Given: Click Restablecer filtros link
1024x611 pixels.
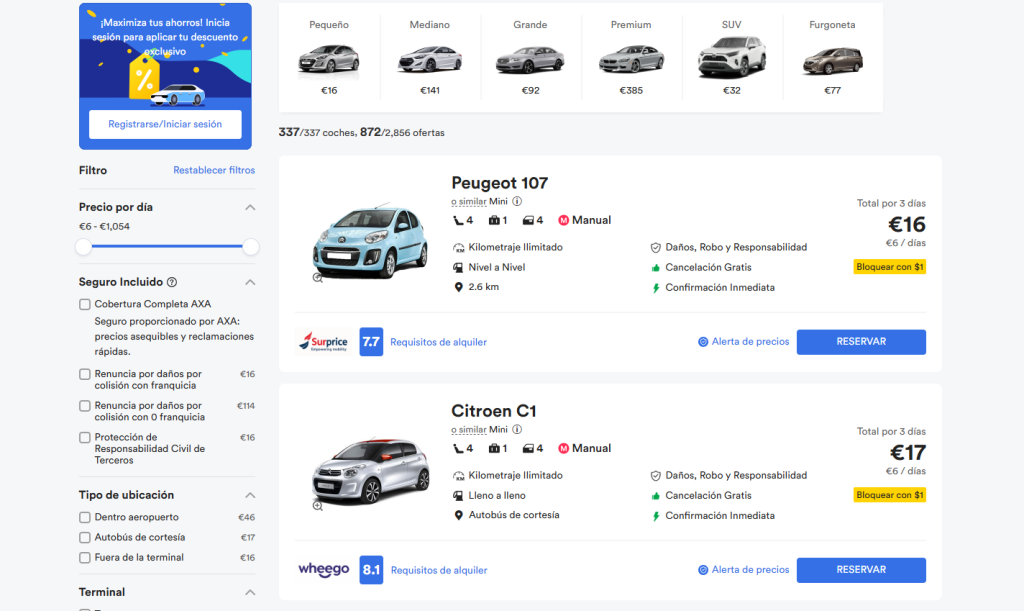Looking at the screenshot, I should point(214,170).
